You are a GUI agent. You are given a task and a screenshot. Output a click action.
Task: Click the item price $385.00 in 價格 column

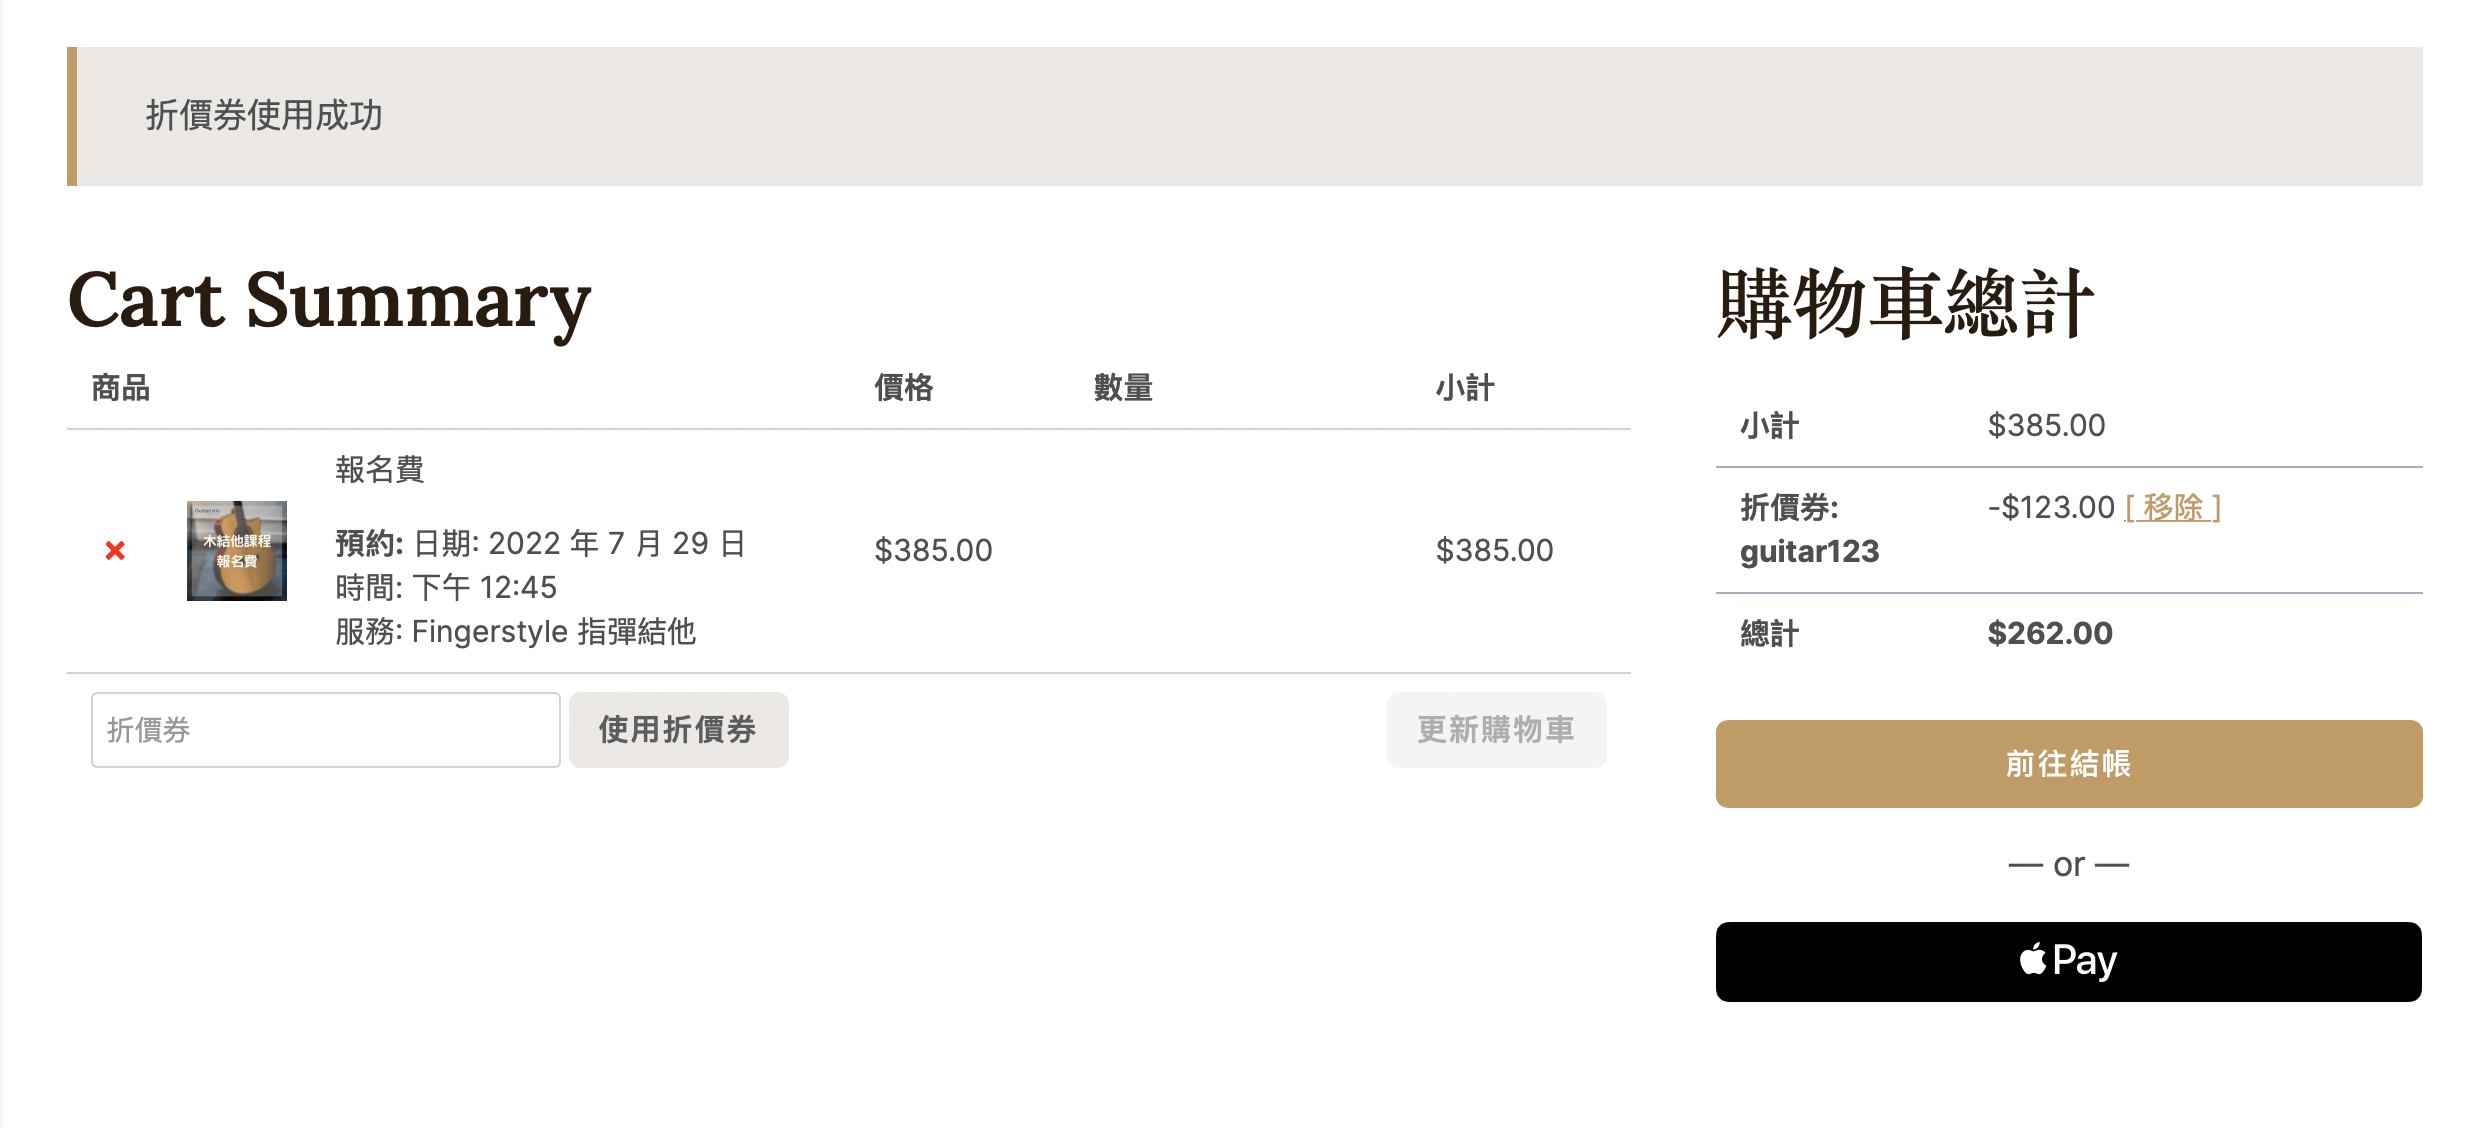pos(933,550)
